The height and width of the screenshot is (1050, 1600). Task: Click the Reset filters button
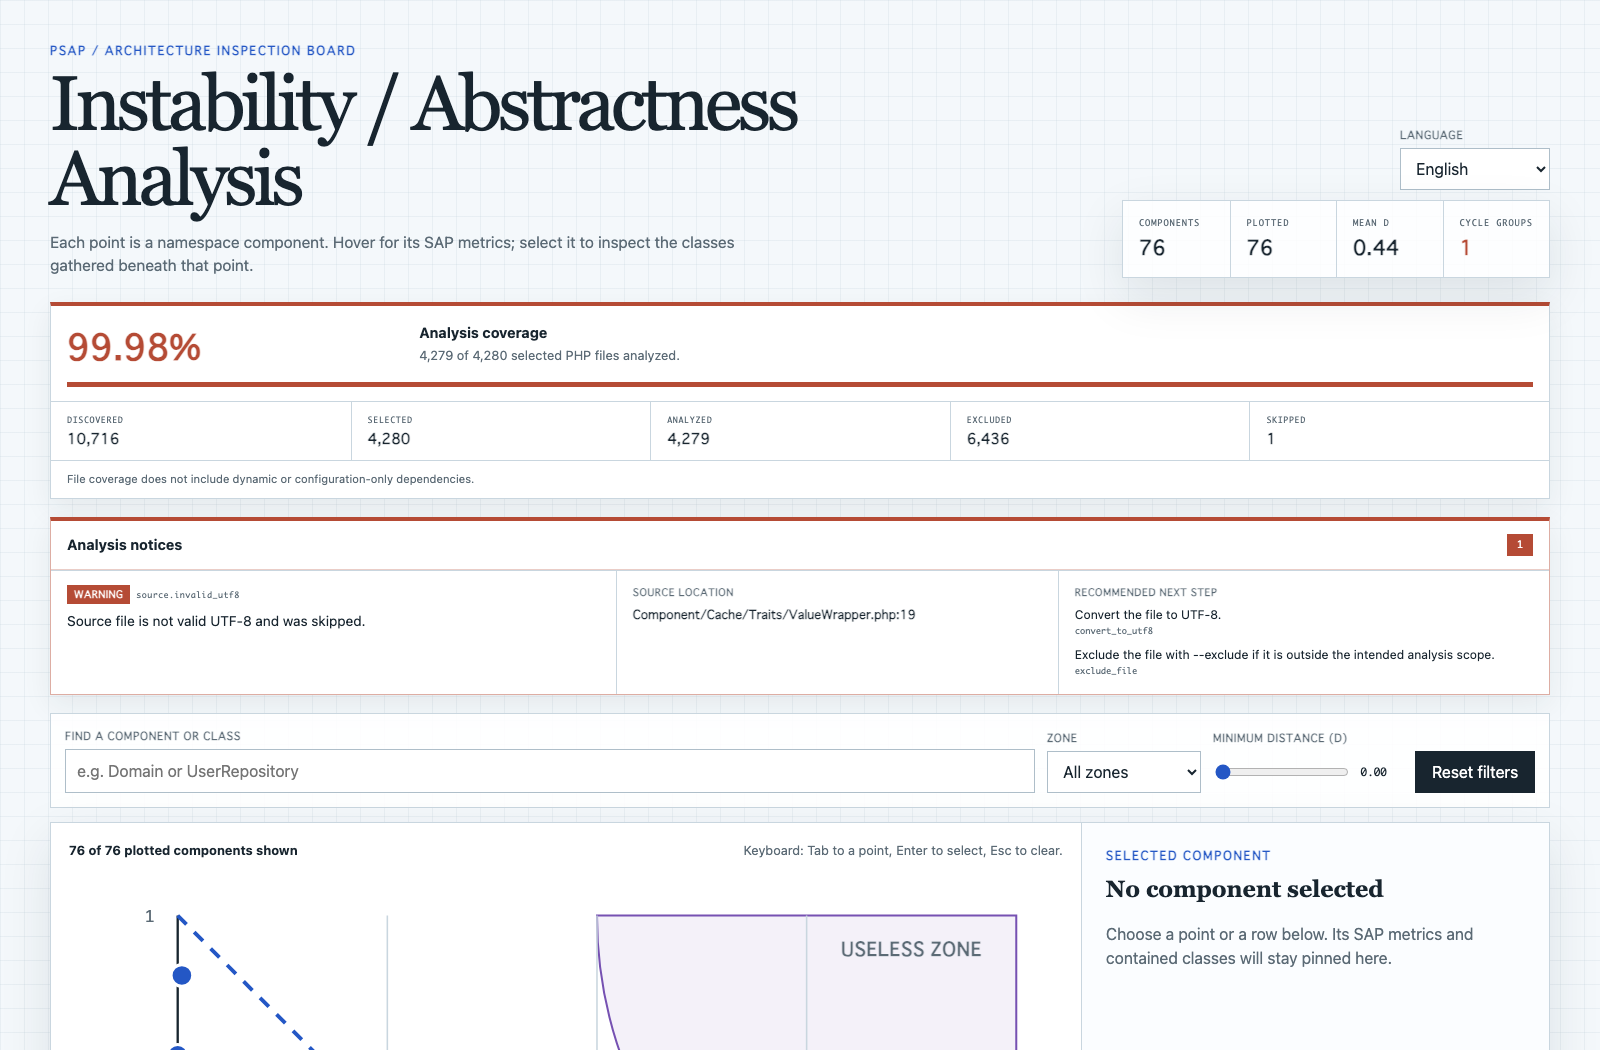(1474, 772)
